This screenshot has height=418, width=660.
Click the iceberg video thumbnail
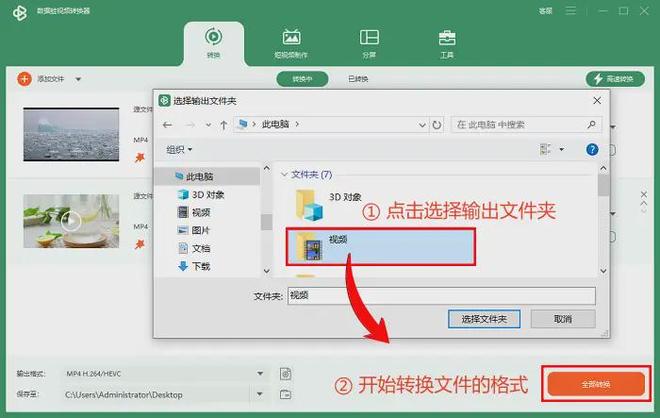pos(71,134)
